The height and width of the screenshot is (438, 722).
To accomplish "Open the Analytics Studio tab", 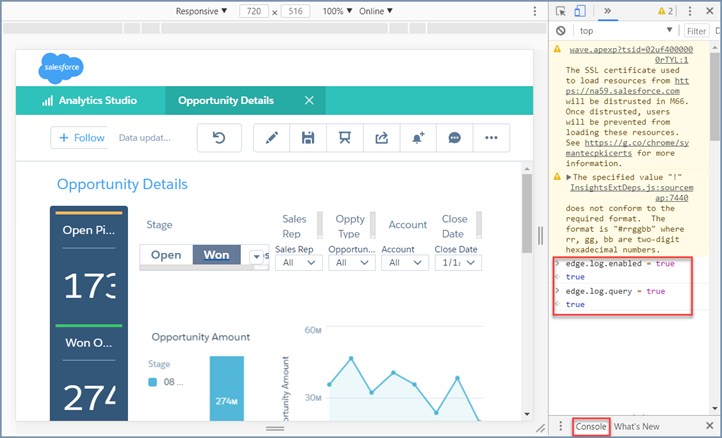I will pos(90,100).
